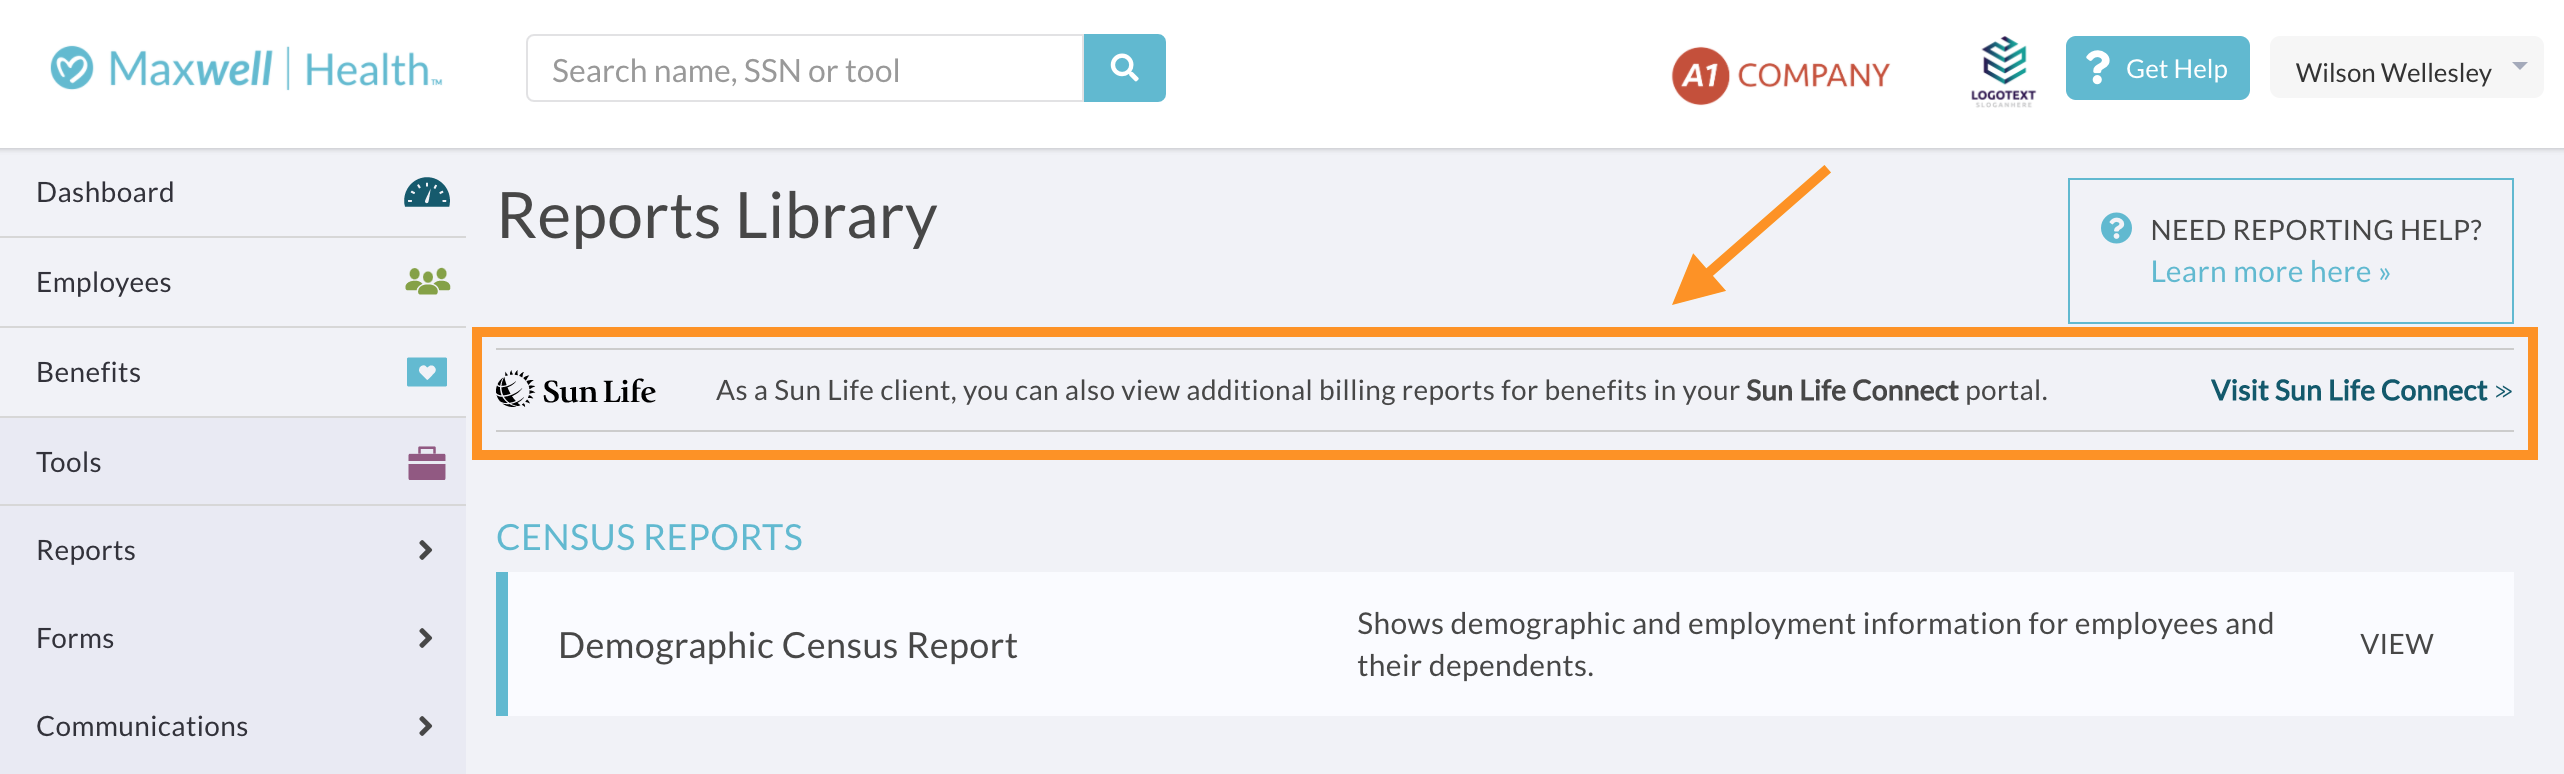The width and height of the screenshot is (2564, 774).
Task: Click the Logotext stacked layers logo
Action: 2003,70
